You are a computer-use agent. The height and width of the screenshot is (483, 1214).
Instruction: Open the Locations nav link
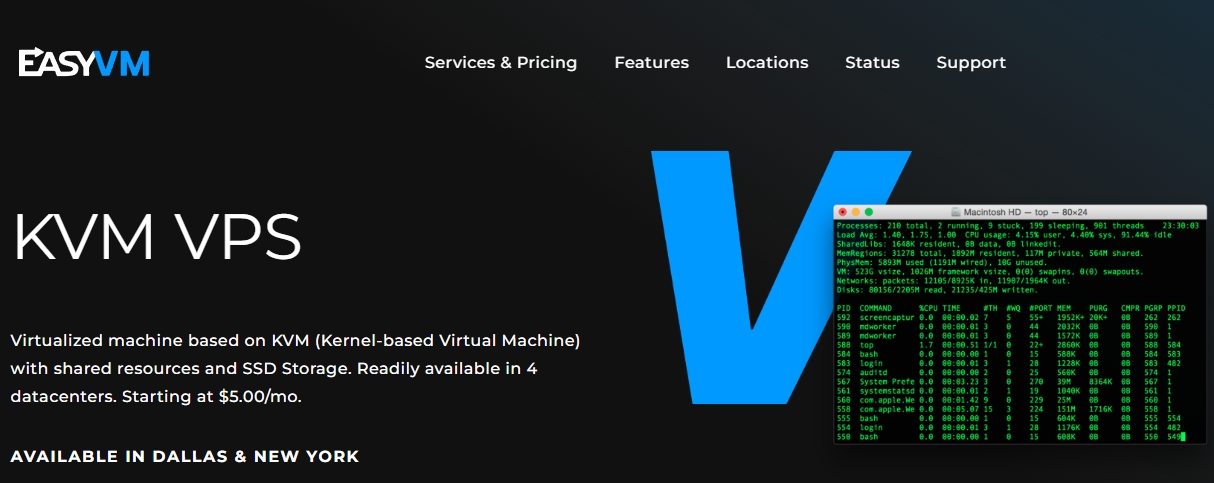tap(767, 62)
